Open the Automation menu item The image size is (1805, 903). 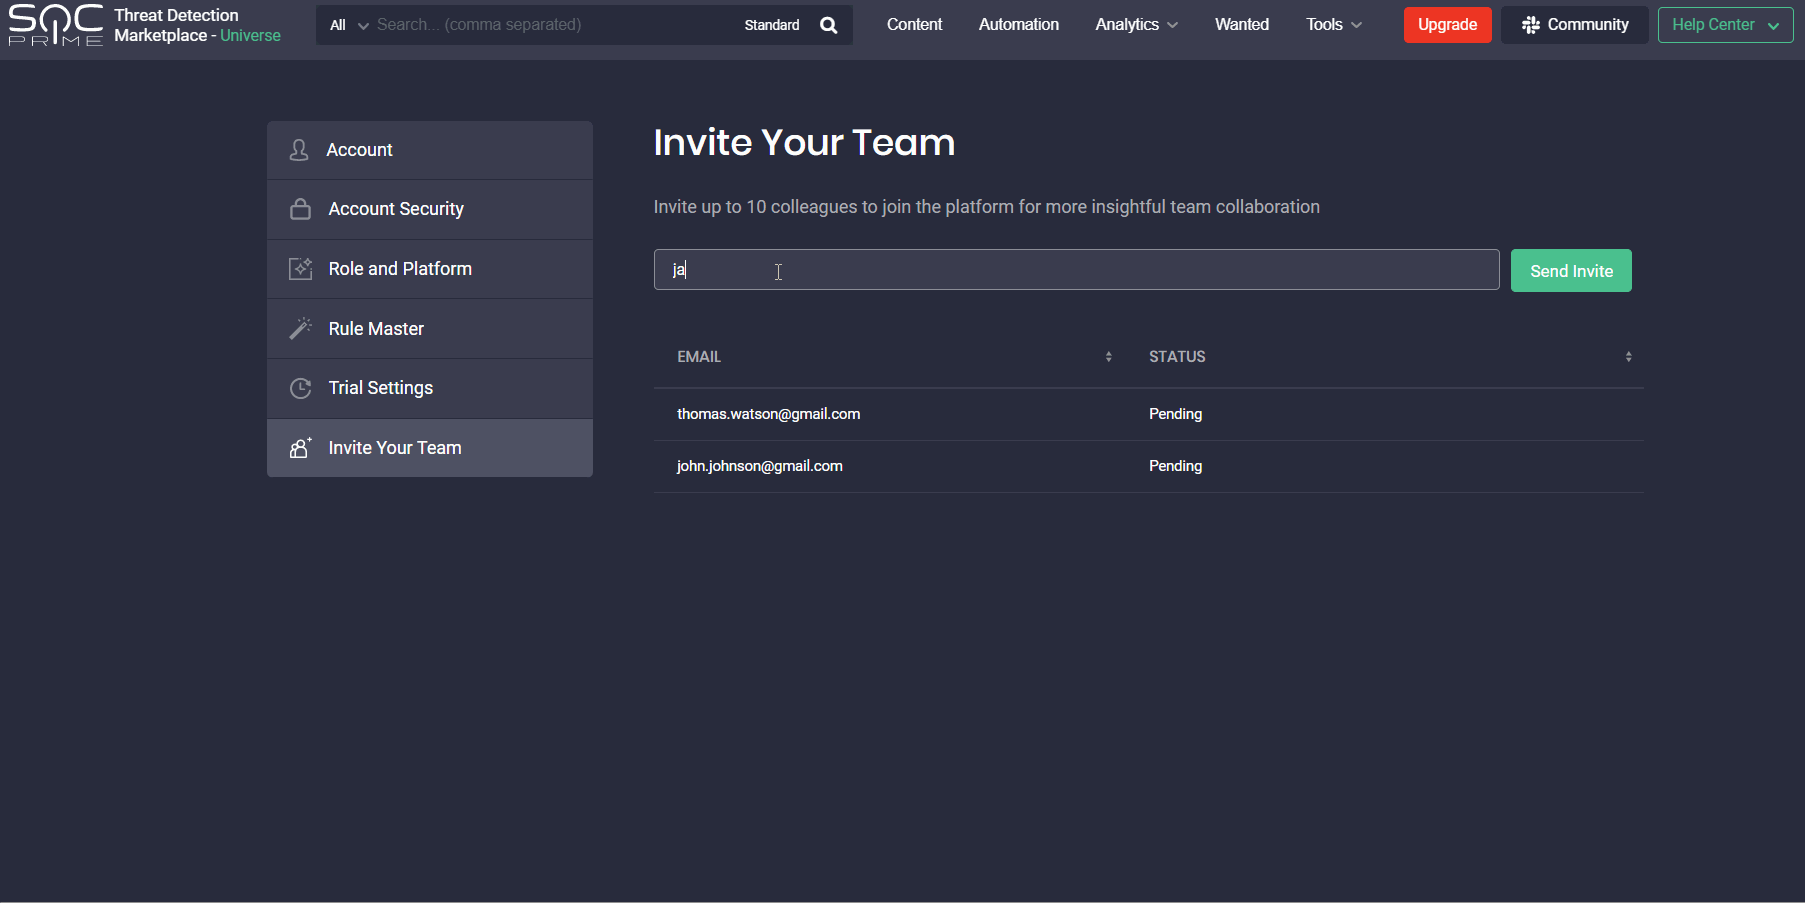1018,25
